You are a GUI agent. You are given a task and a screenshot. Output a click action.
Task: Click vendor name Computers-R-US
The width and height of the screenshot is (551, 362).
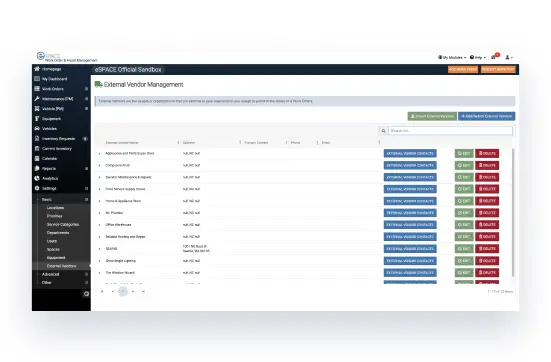point(117,165)
